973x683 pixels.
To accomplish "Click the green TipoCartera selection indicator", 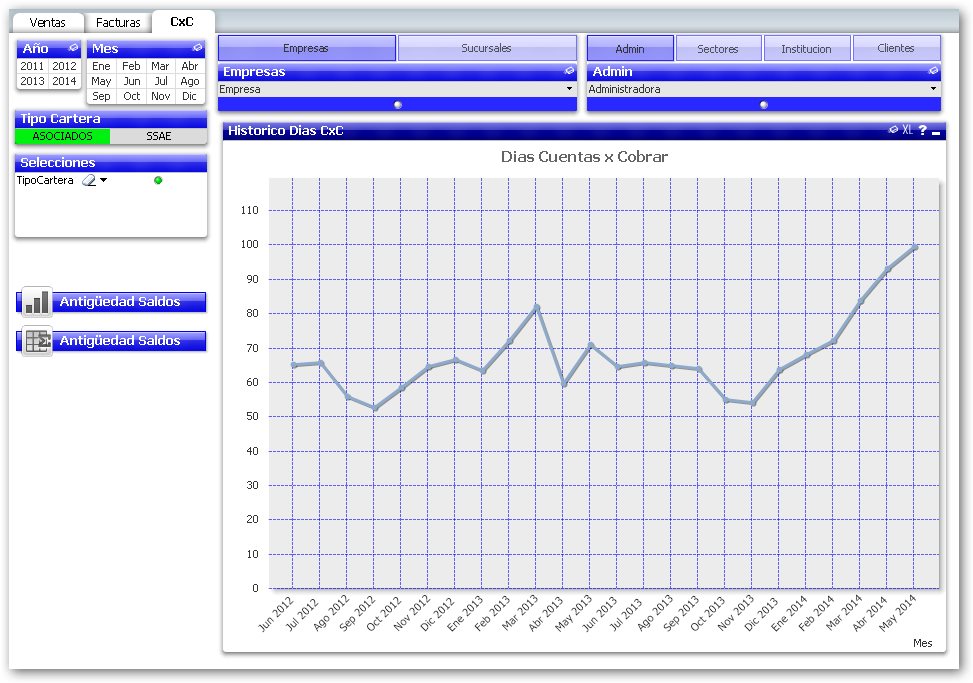I will [158, 181].
